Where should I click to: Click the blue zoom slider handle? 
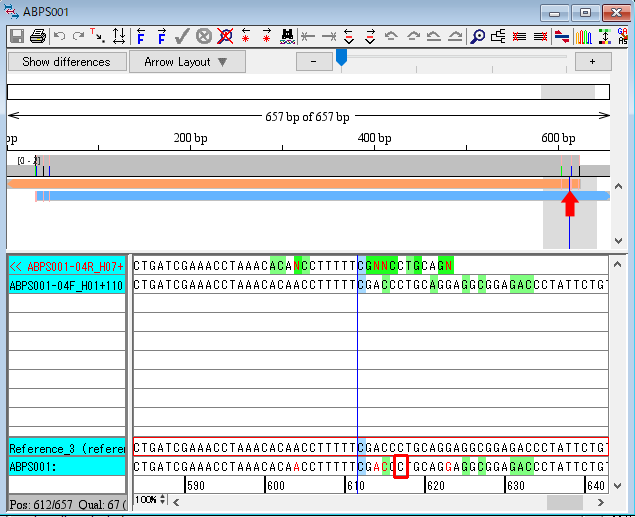click(341, 59)
